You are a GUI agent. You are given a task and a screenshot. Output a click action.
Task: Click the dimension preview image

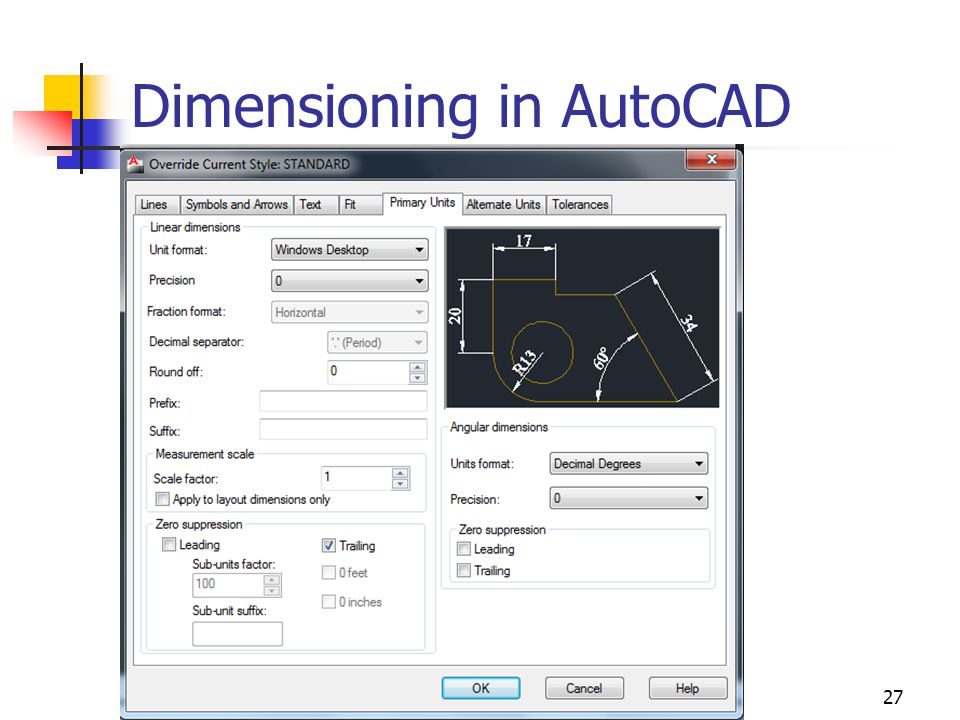click(x=582, y=318)
